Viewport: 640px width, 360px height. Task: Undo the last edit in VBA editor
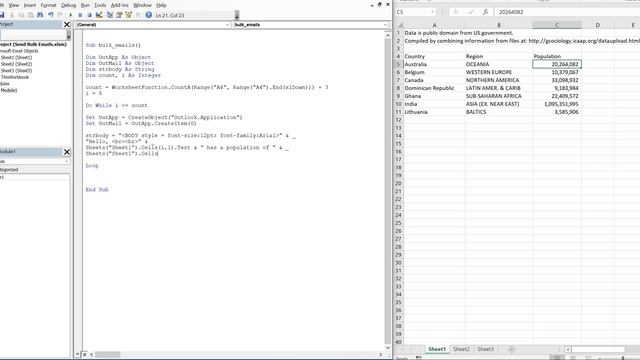[x=51, y=15]
